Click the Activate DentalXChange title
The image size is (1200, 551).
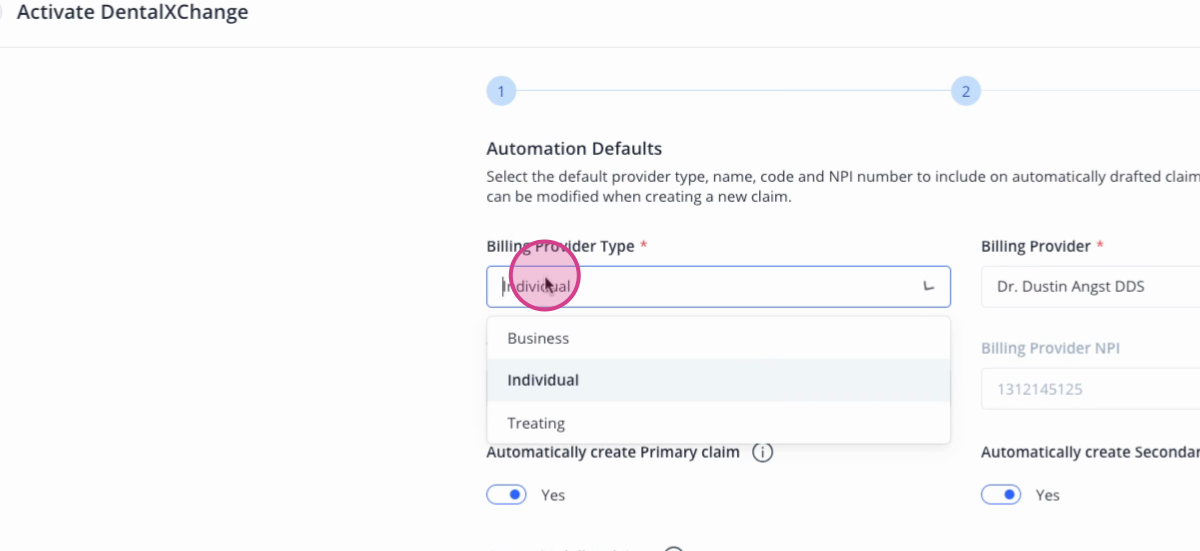[133, 13]
